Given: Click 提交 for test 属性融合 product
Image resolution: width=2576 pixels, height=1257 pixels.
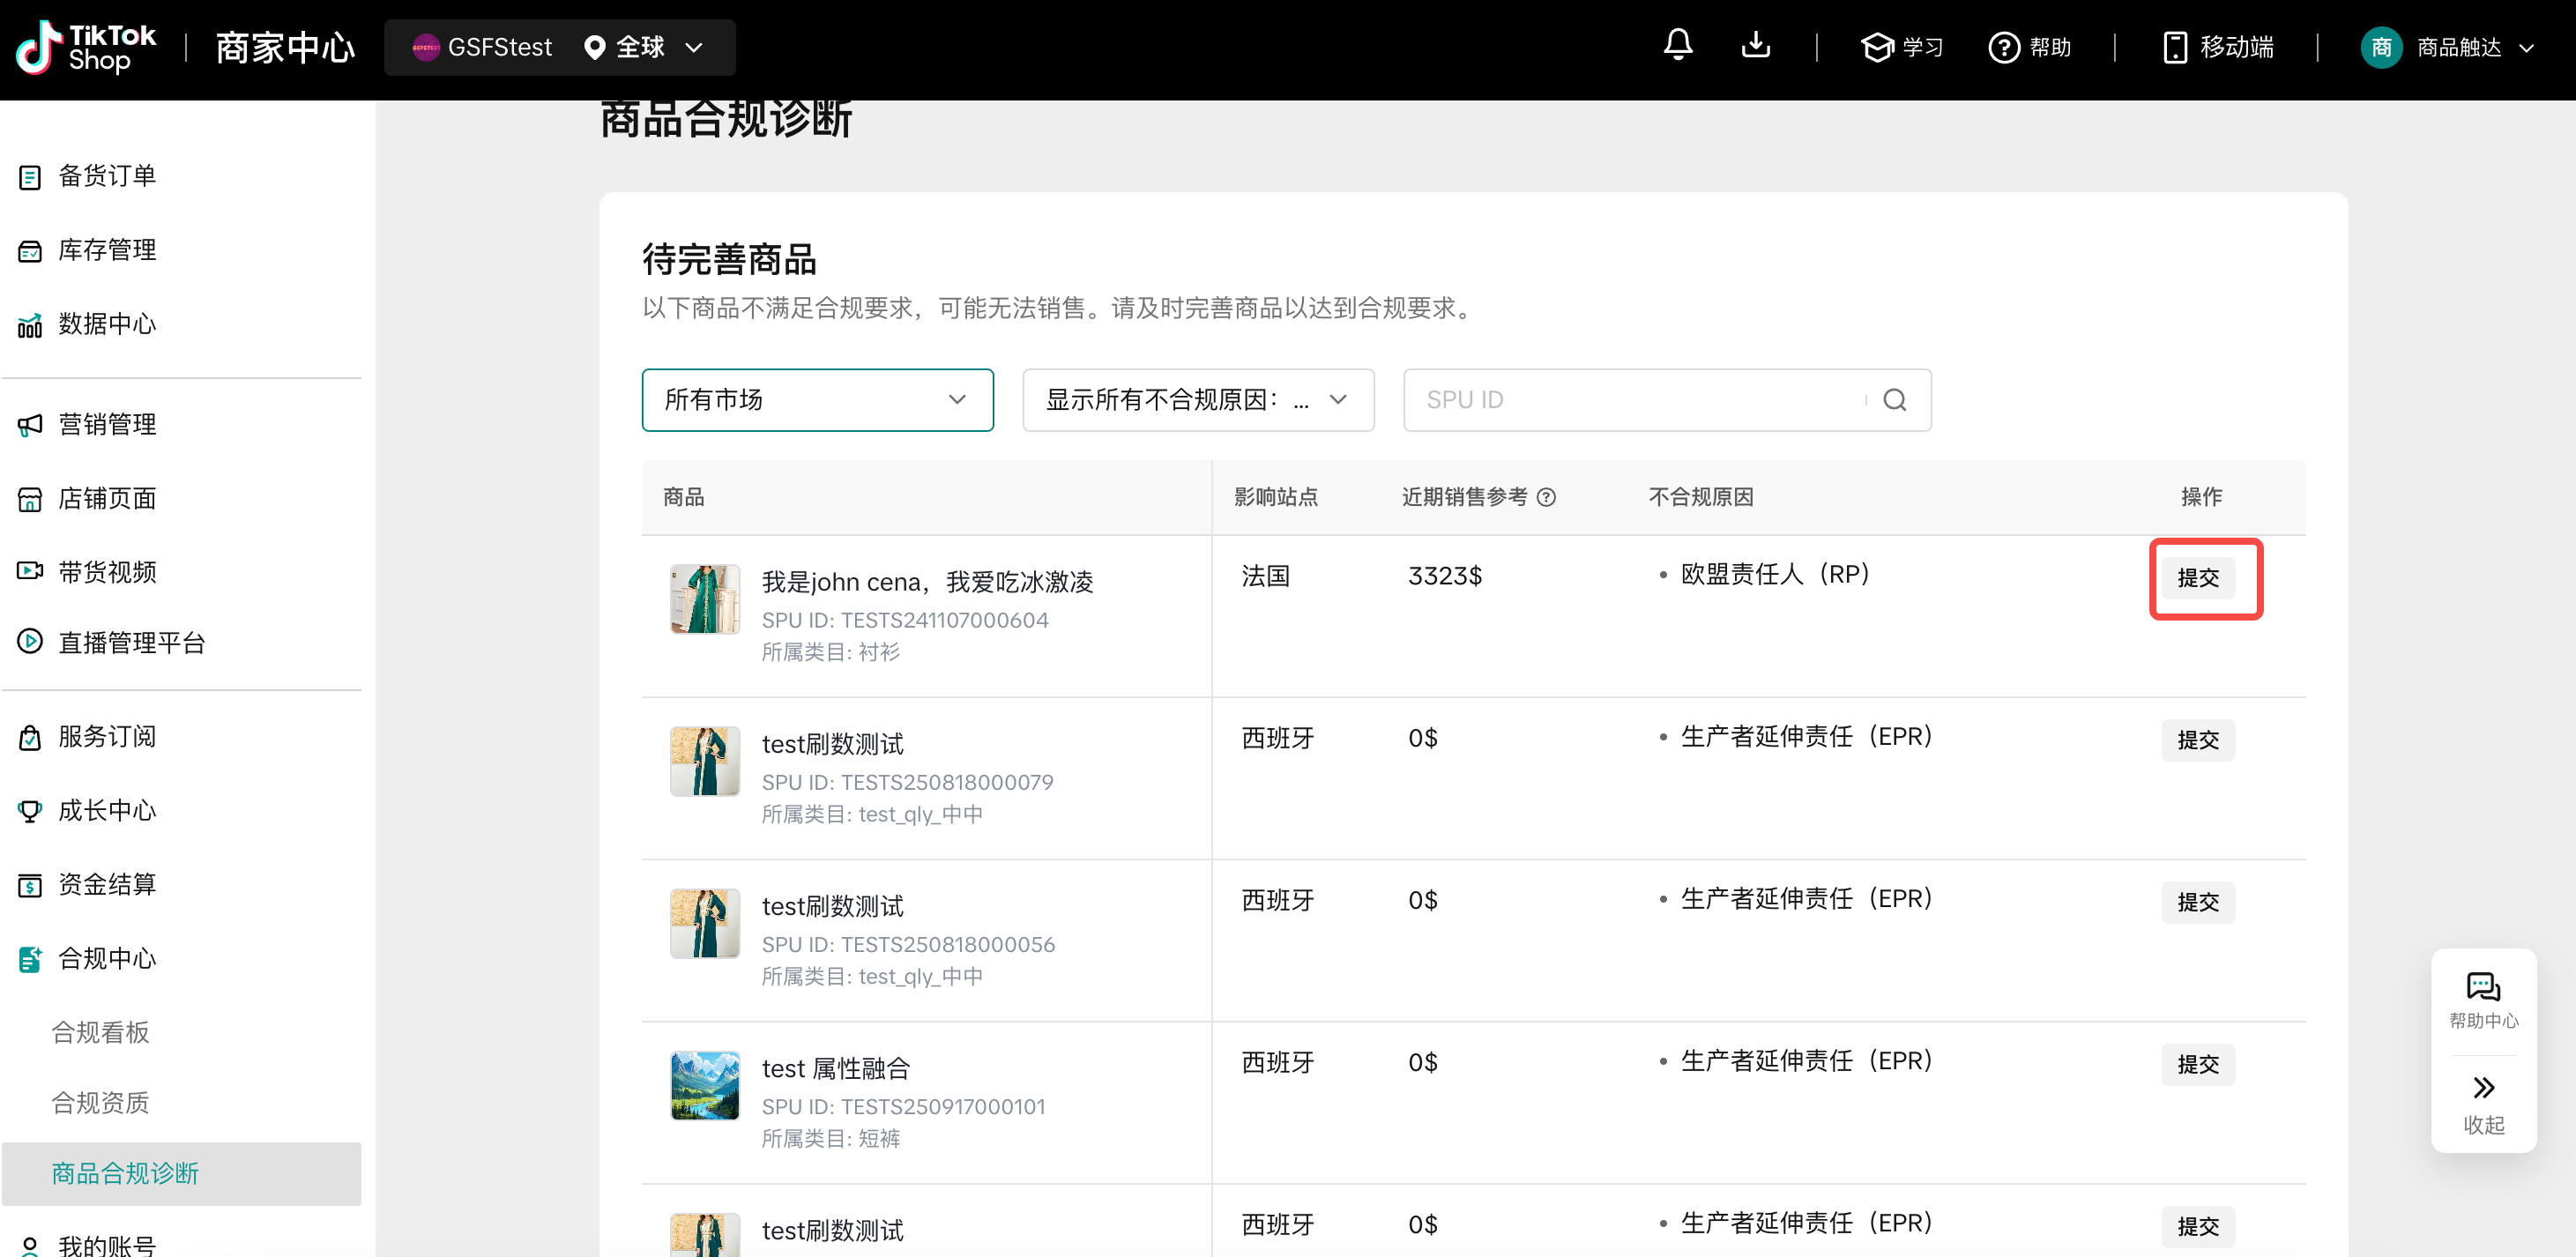Looking at the screenshot, I should click(2197, 1064).
